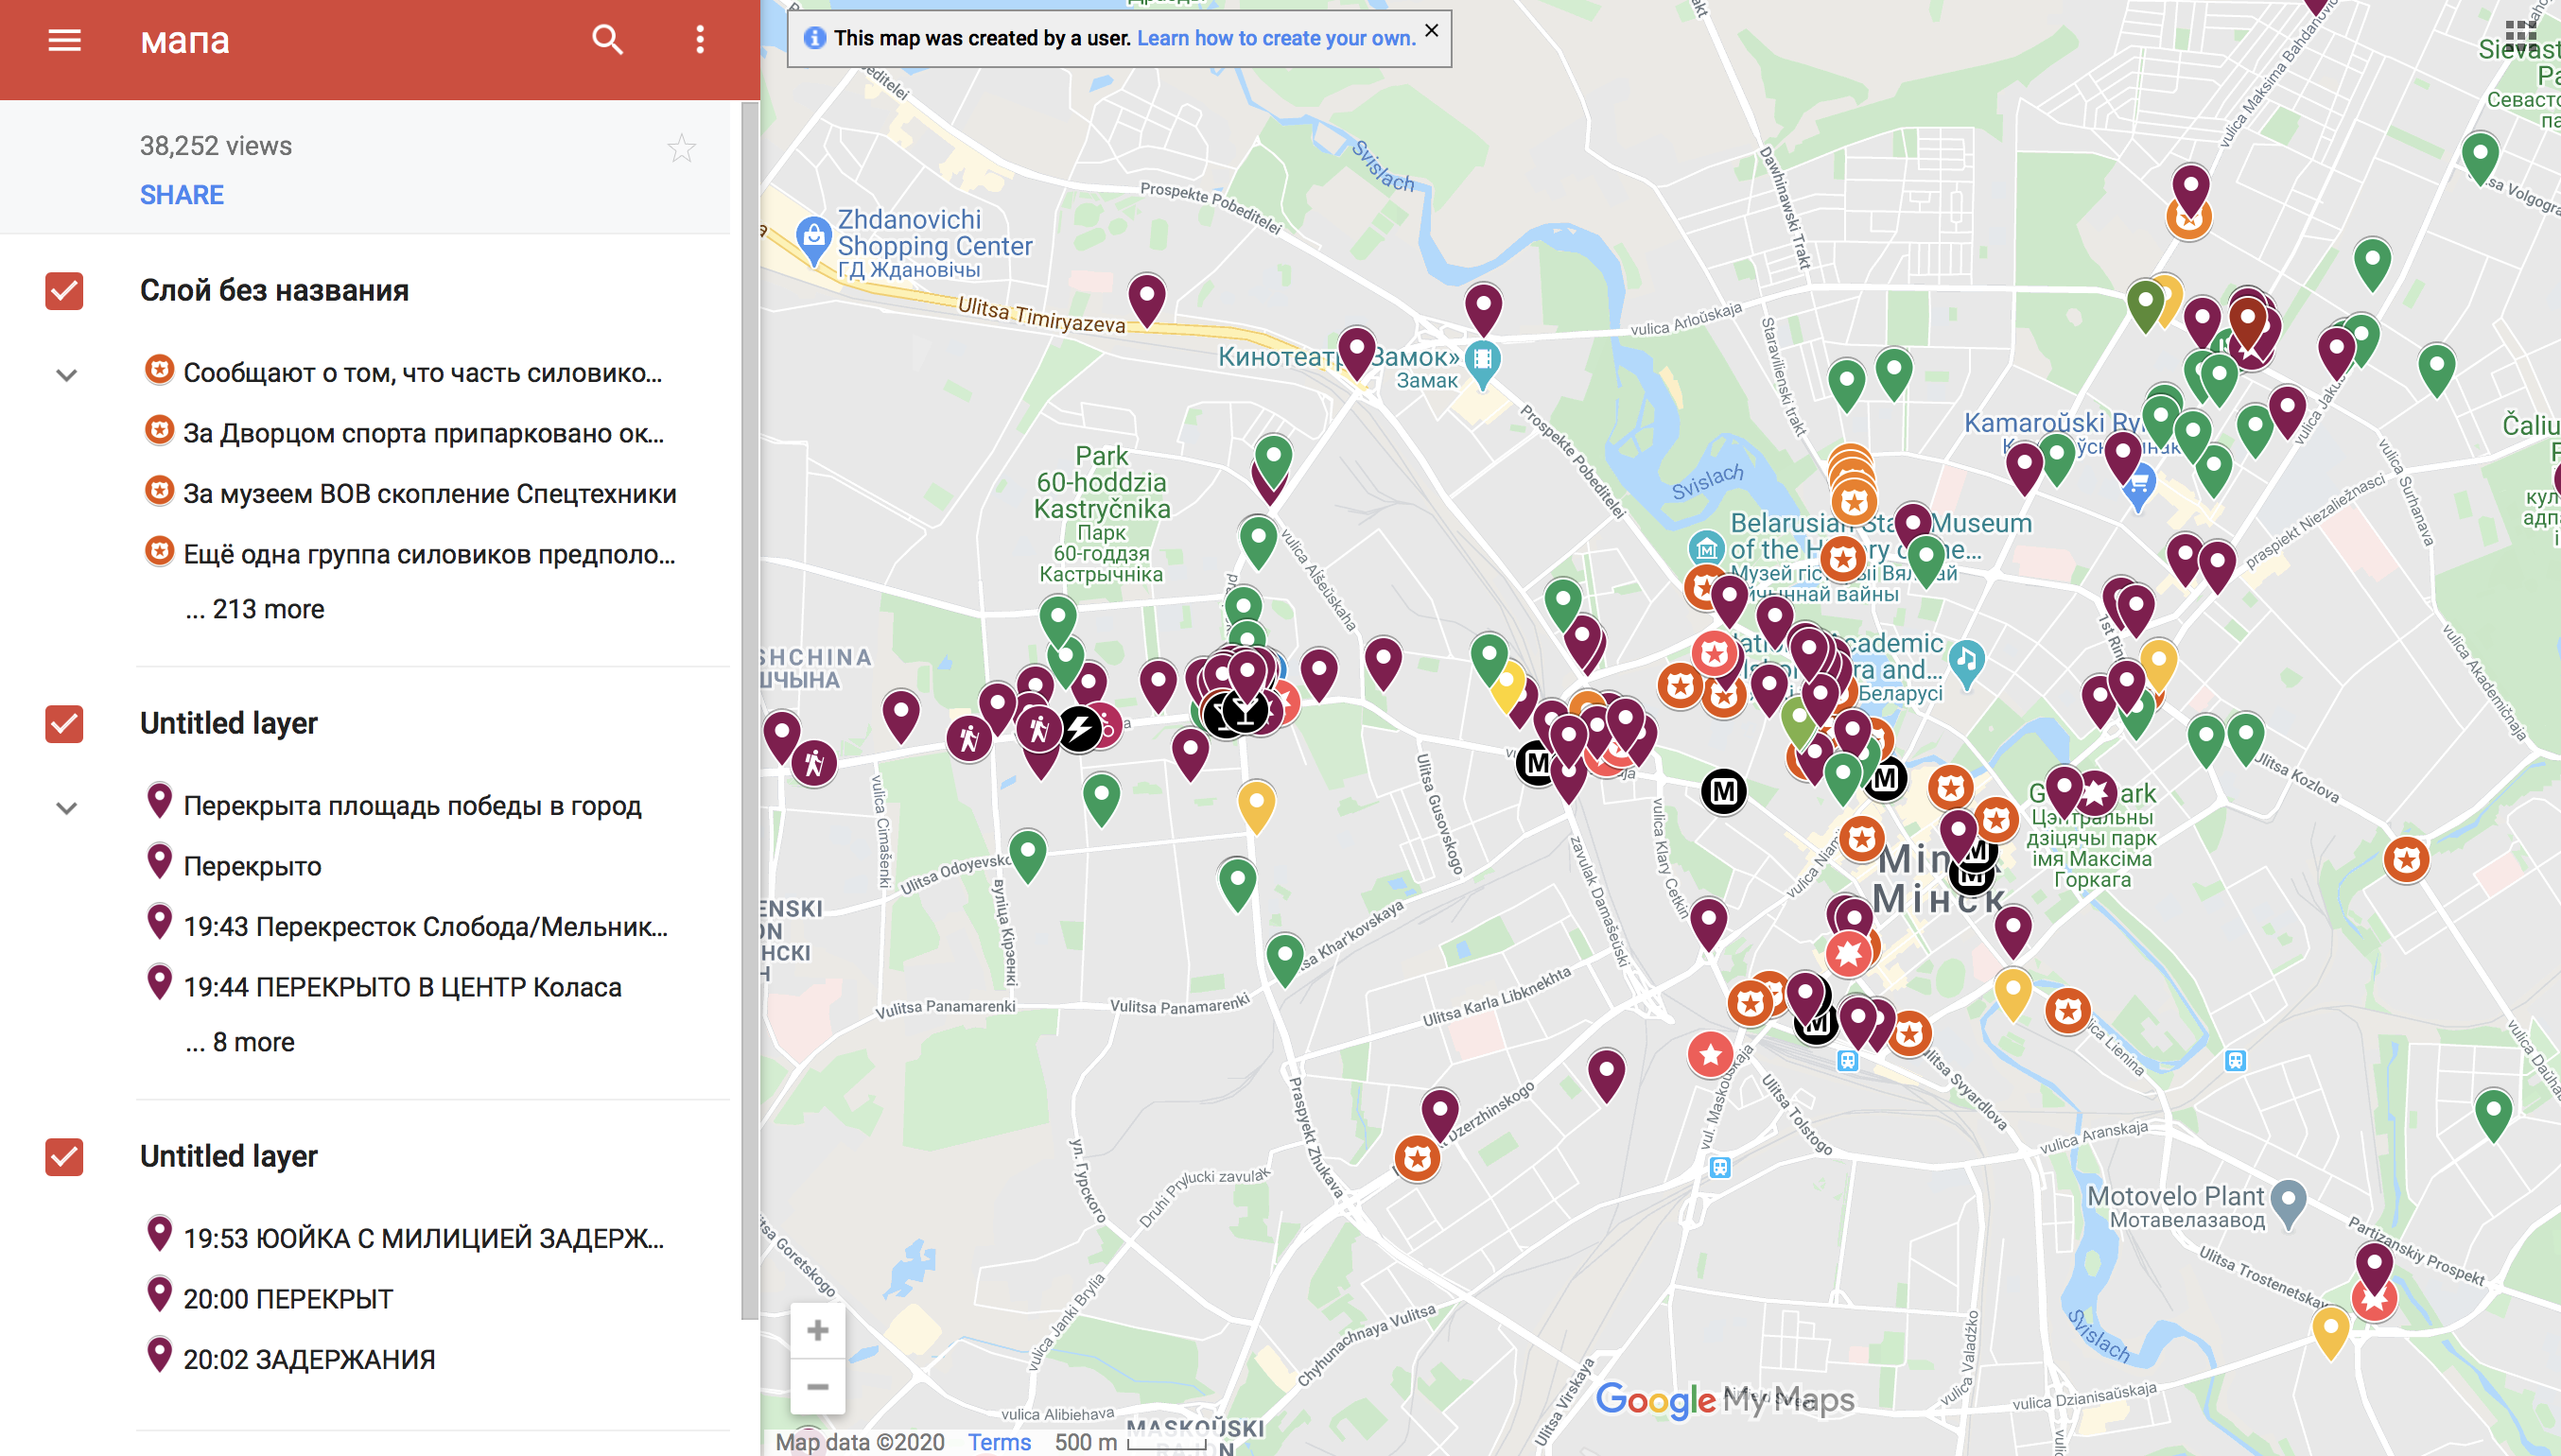Open Learn how to create your own
The width and height of the screenshot is (2561, 1456).
click(x=1275, y=38)
